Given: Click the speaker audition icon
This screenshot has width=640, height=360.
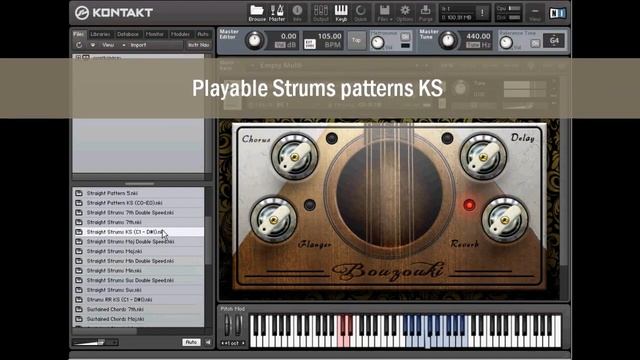Looking at the screenshot, I should coord(208,342).
